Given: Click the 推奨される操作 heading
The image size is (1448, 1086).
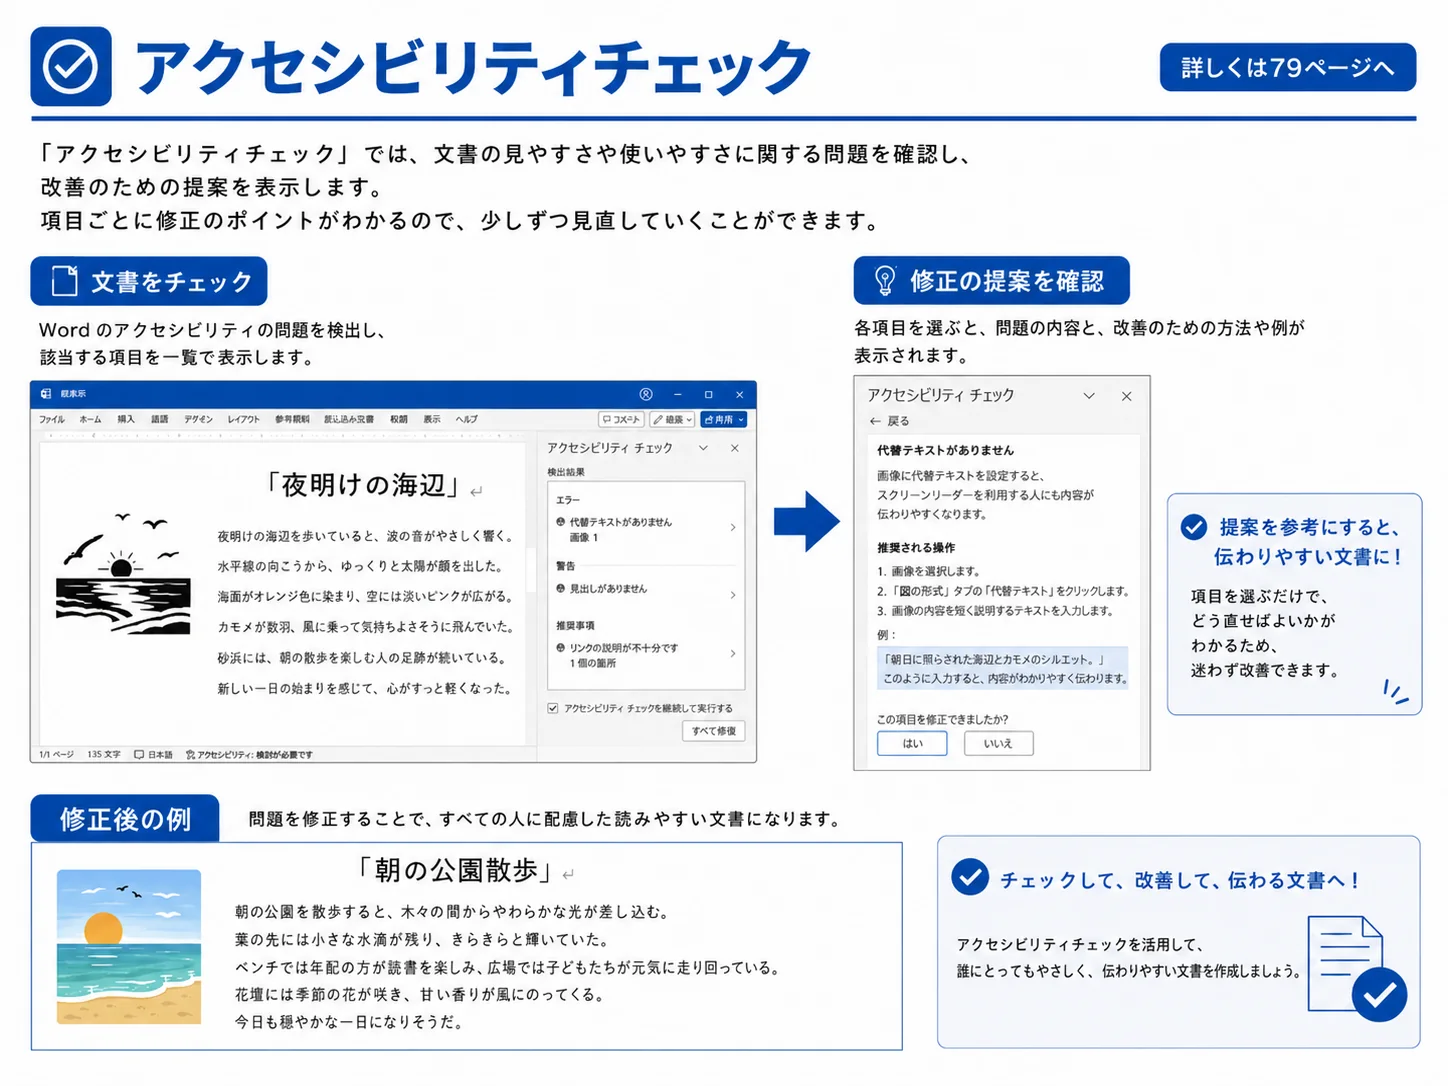Looking at the screenshot, I should pos(916,547).
